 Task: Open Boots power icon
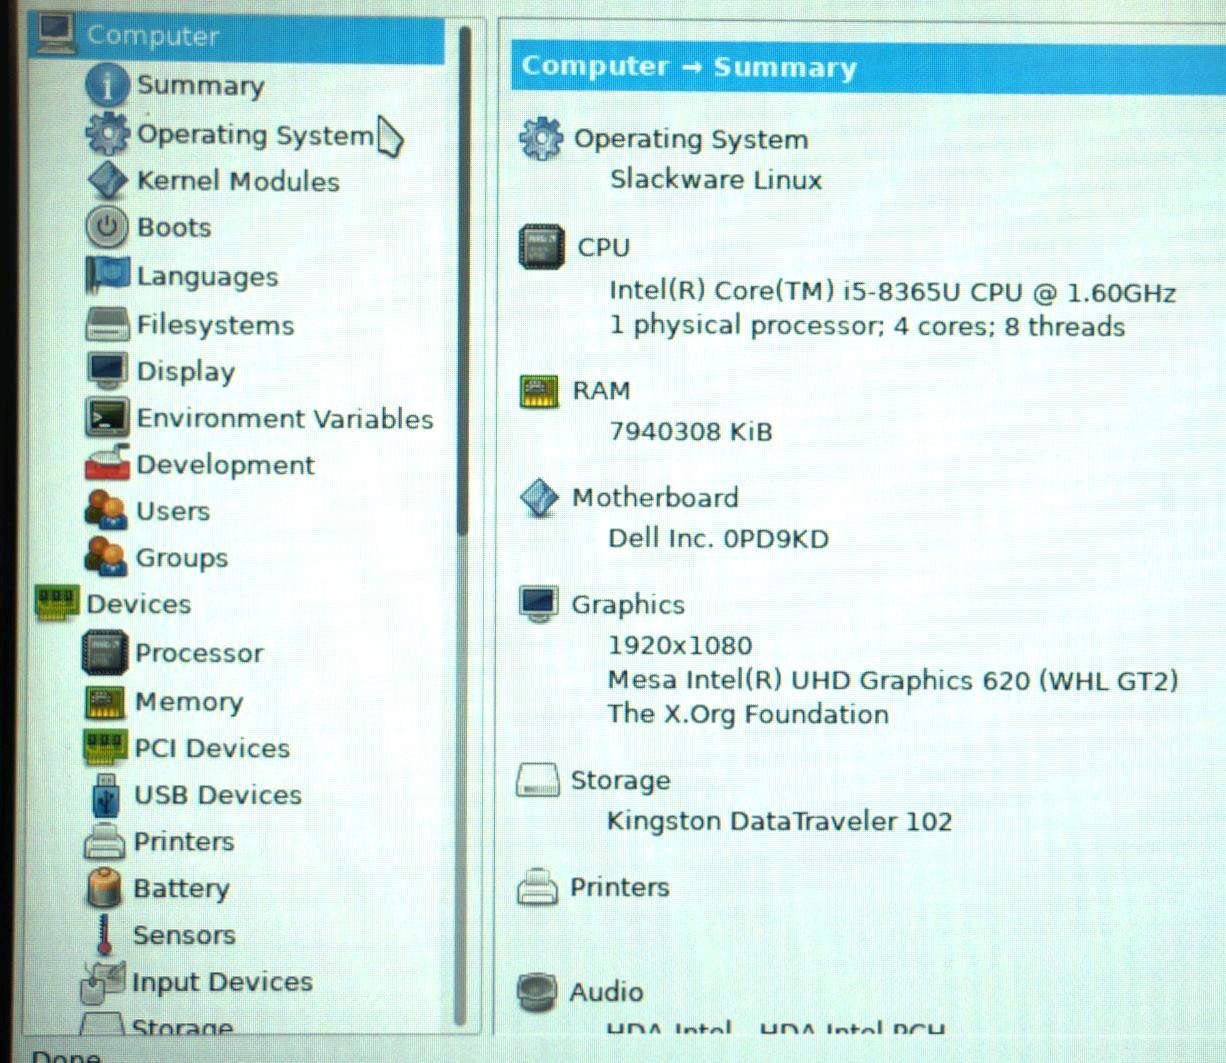106,227
